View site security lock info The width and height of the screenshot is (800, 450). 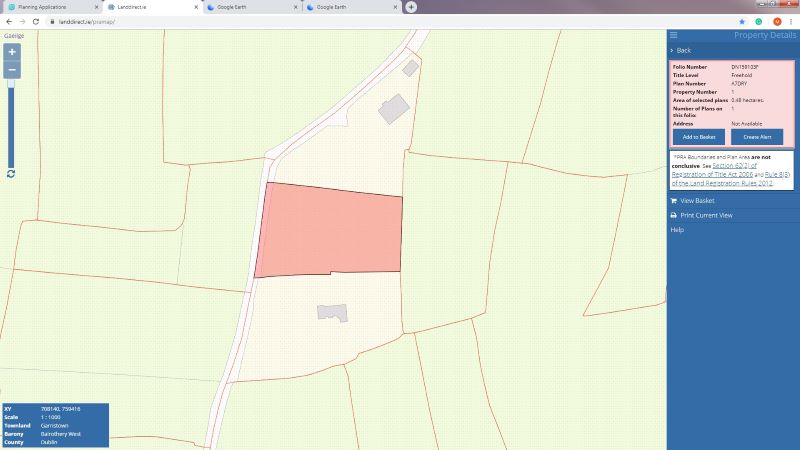[52, 21]
